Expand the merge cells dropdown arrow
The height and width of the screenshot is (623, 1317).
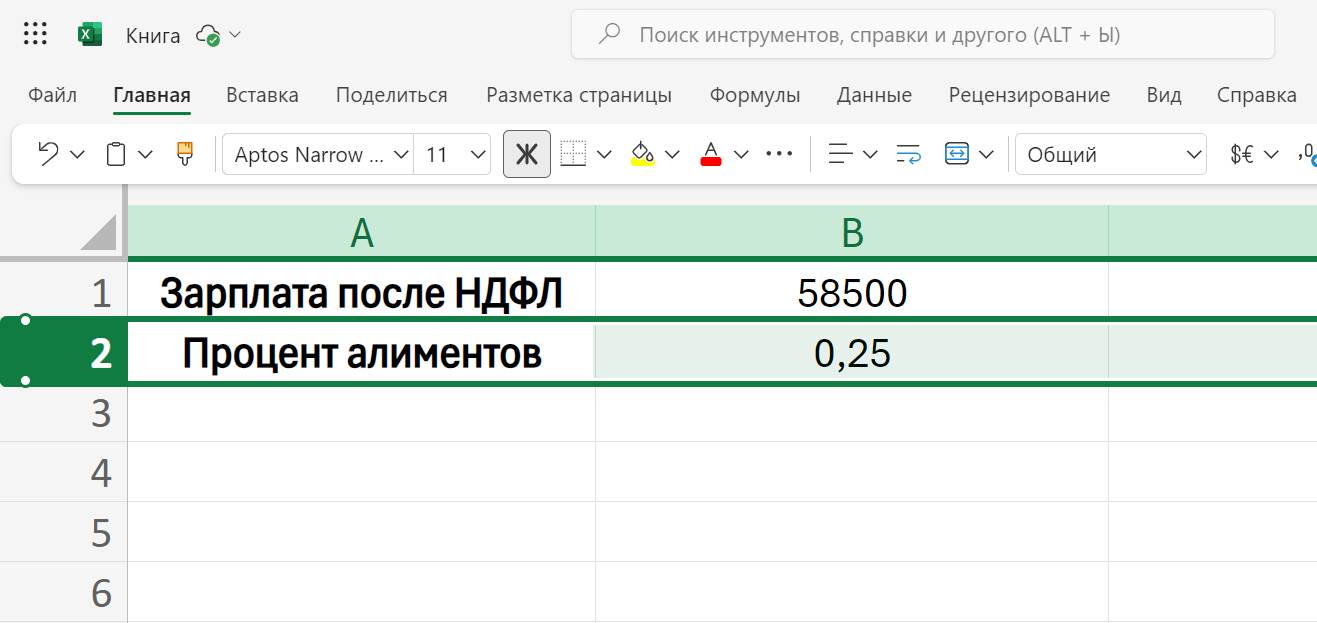click(x=986, y=153)
